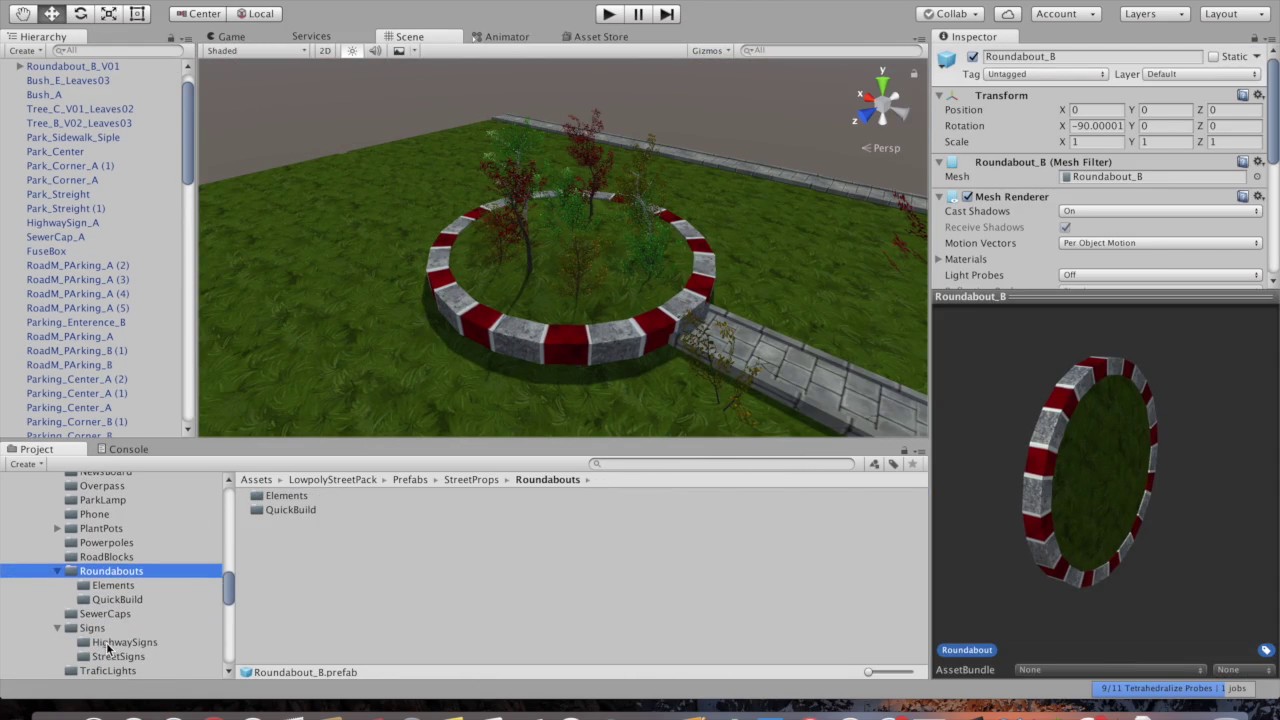
Task: Toggle pivot Center mode button
Action: (197, 14)
